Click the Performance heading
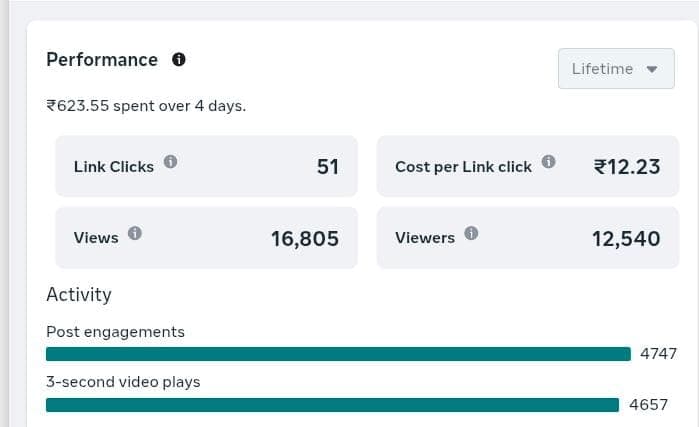699x427 pixels. click(102, 60)
